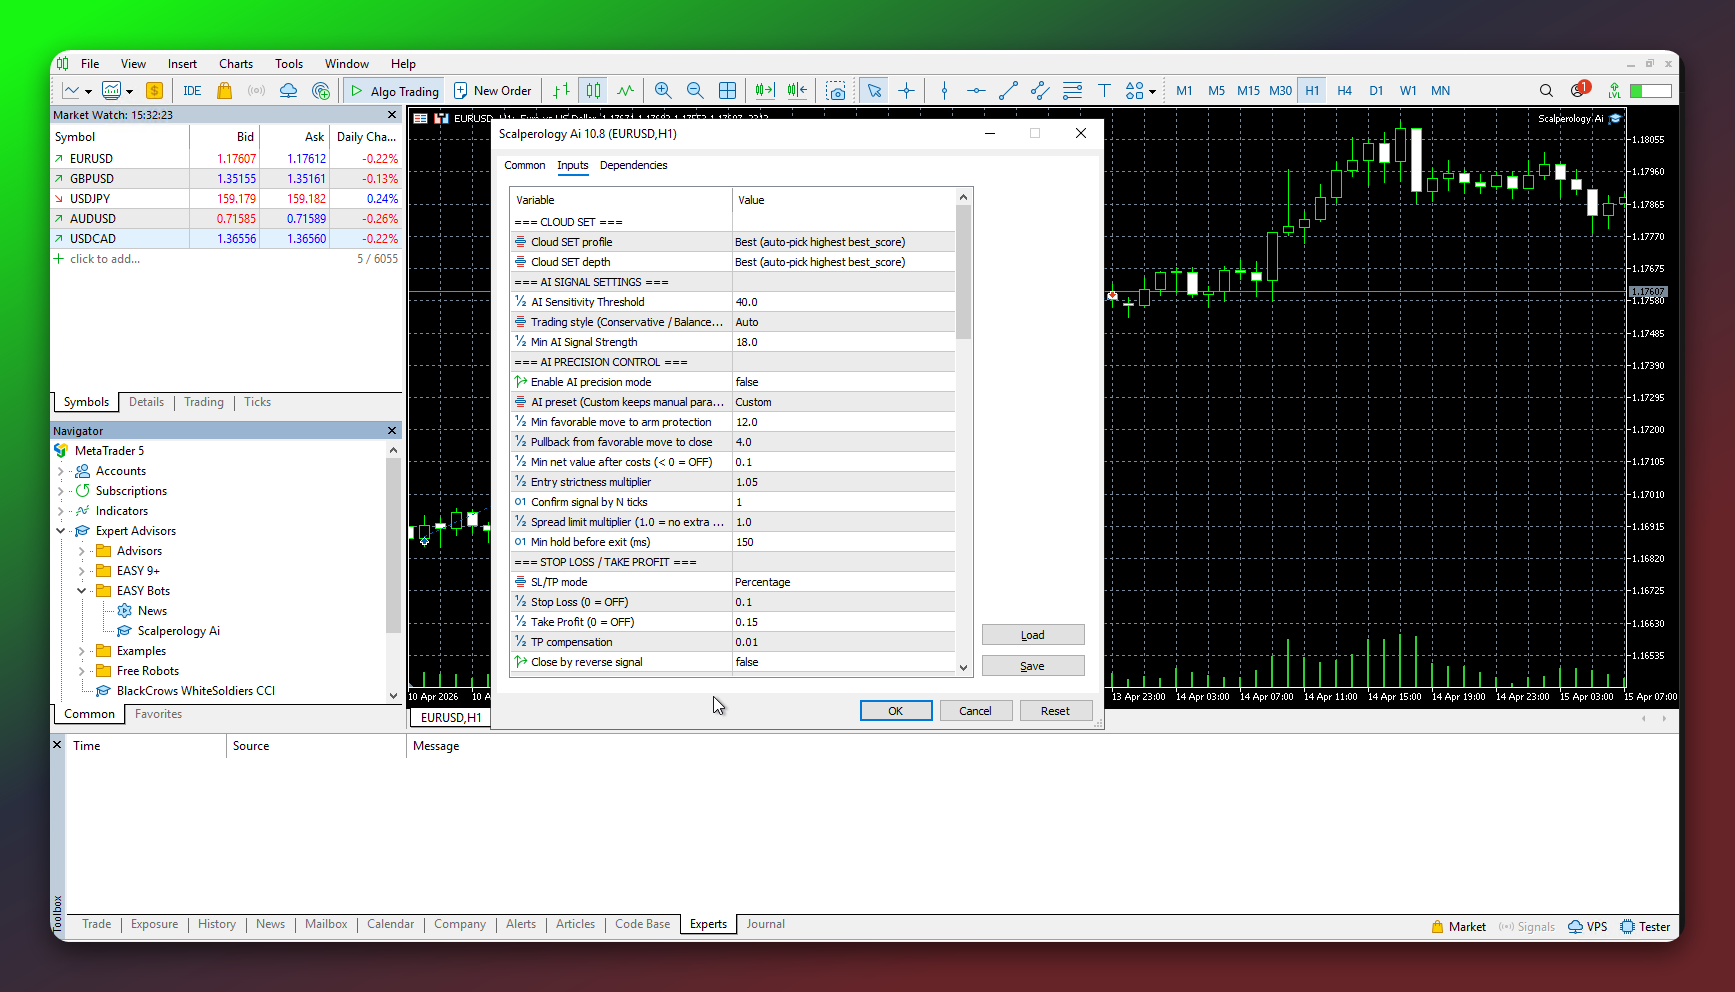Open the Market via the shopping bag icon
The width and height of the screenshot is (1735, 992).
pyautogui.click(x=224, y=90)
